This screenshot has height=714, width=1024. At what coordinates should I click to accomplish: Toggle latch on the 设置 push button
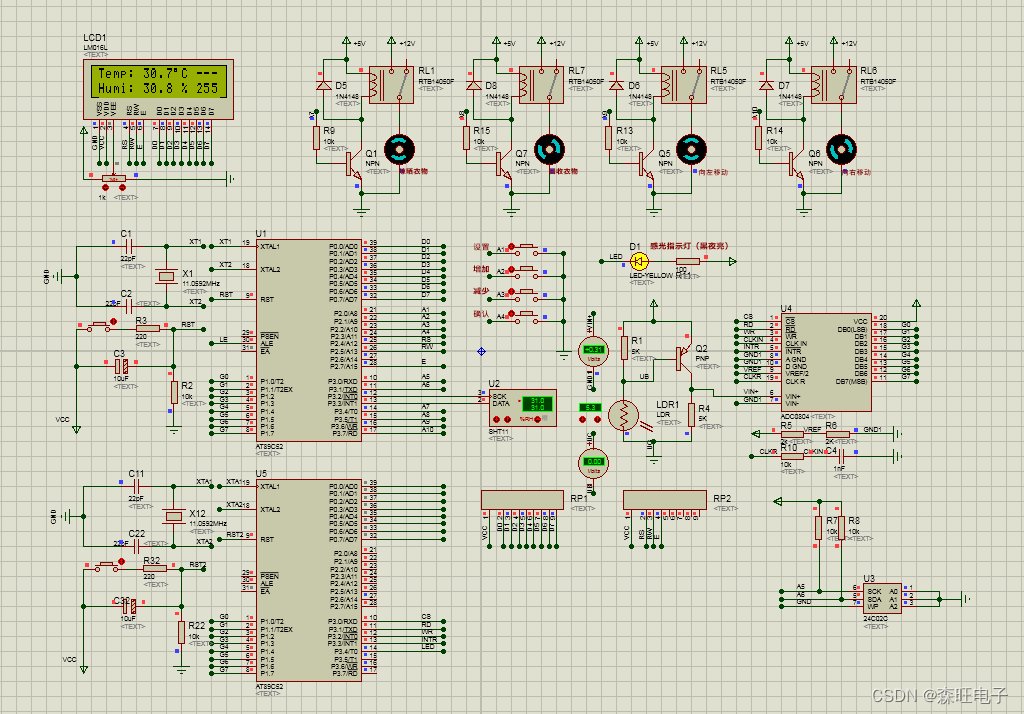(x=511, y=246)
